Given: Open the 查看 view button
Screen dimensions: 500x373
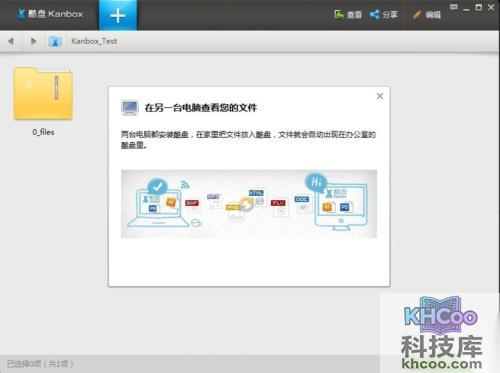Looking at the screenshot, I should coord(348,15).
